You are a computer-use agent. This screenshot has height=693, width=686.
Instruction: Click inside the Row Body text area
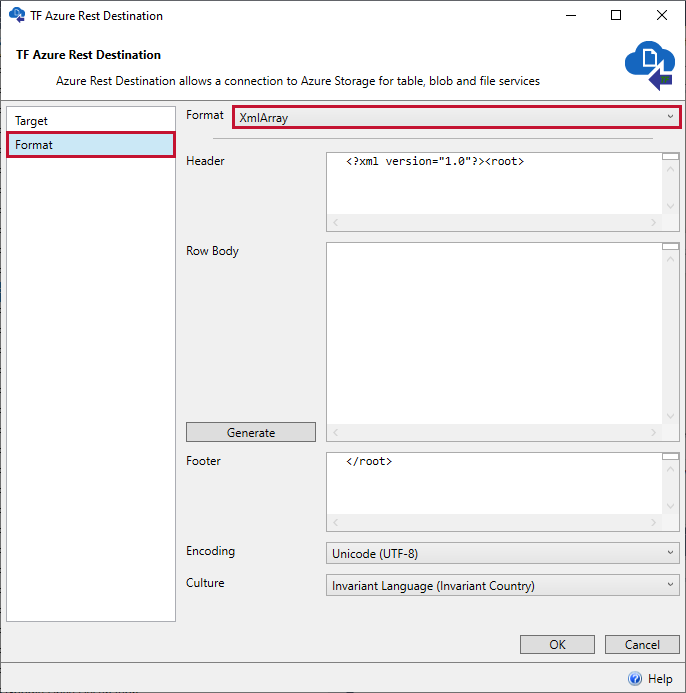click(x=494, y=334)
